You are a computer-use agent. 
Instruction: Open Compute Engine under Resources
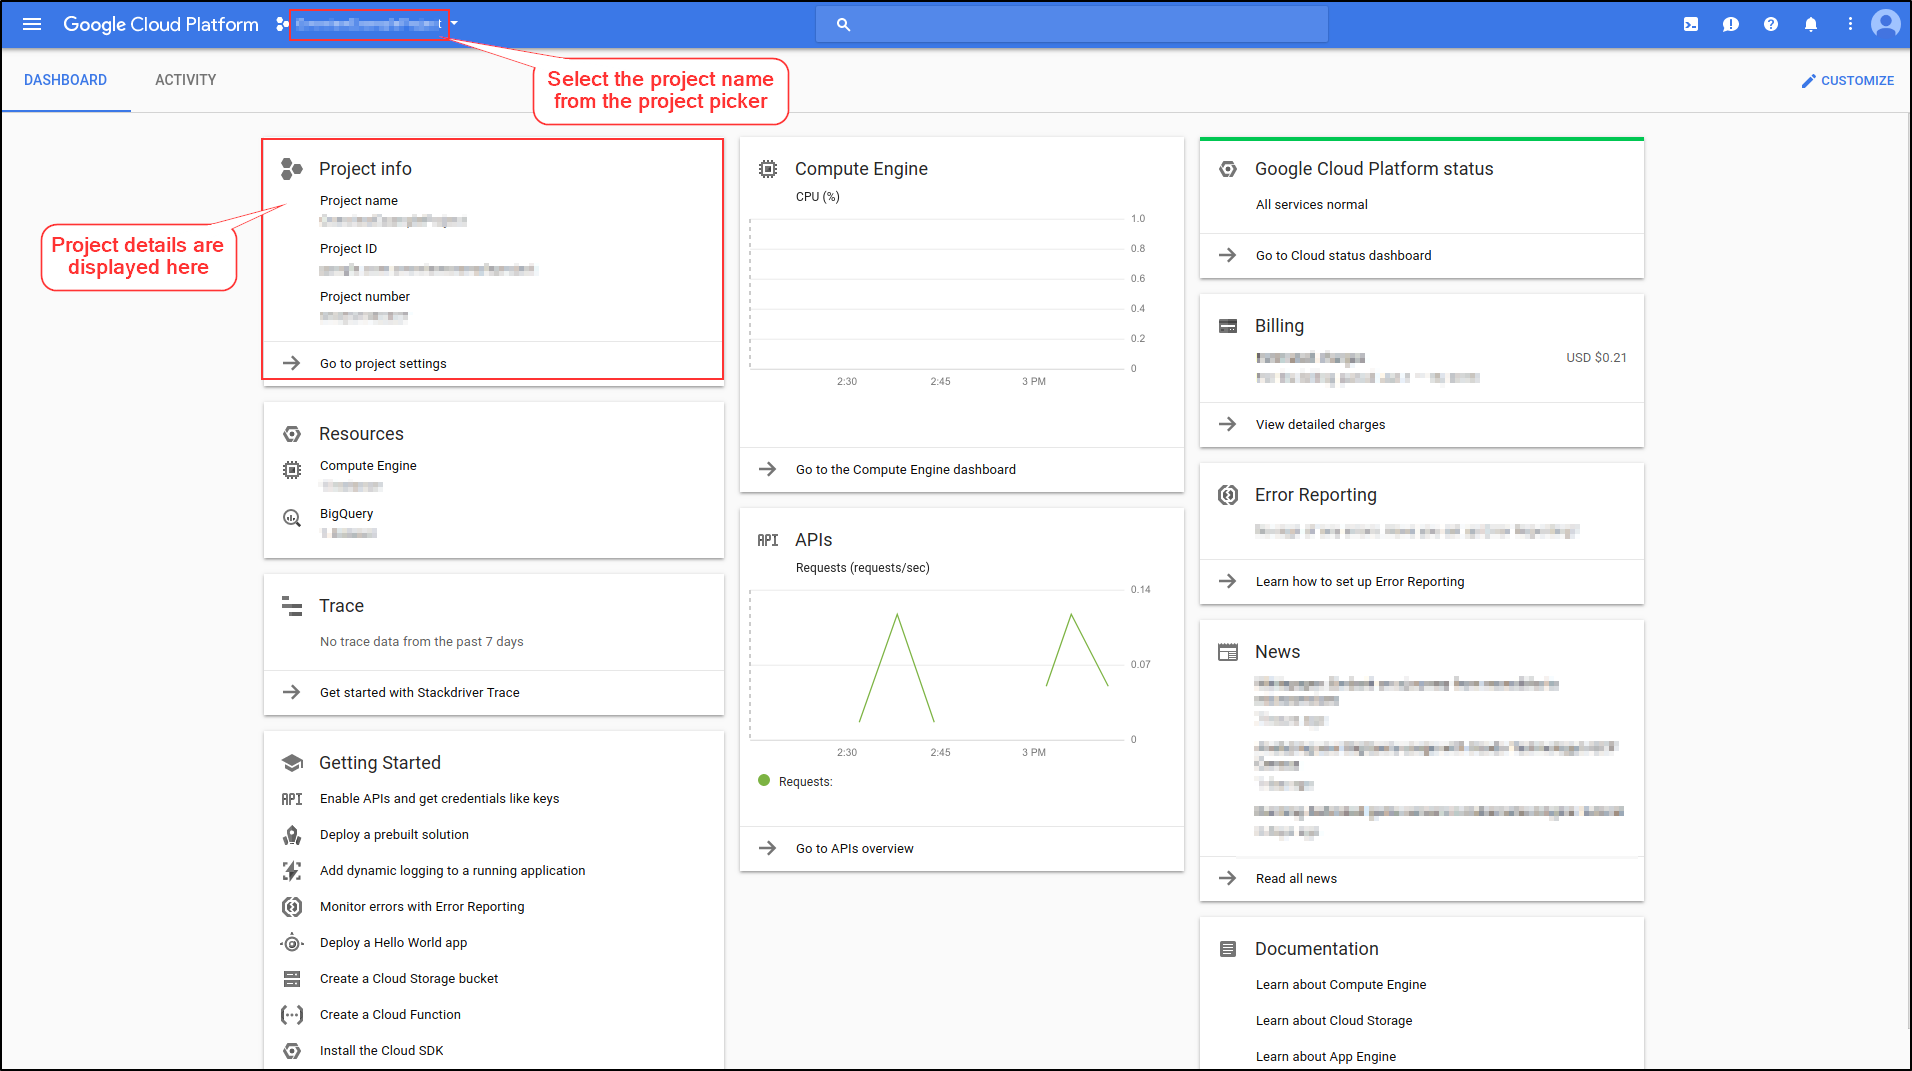(368, 466)
